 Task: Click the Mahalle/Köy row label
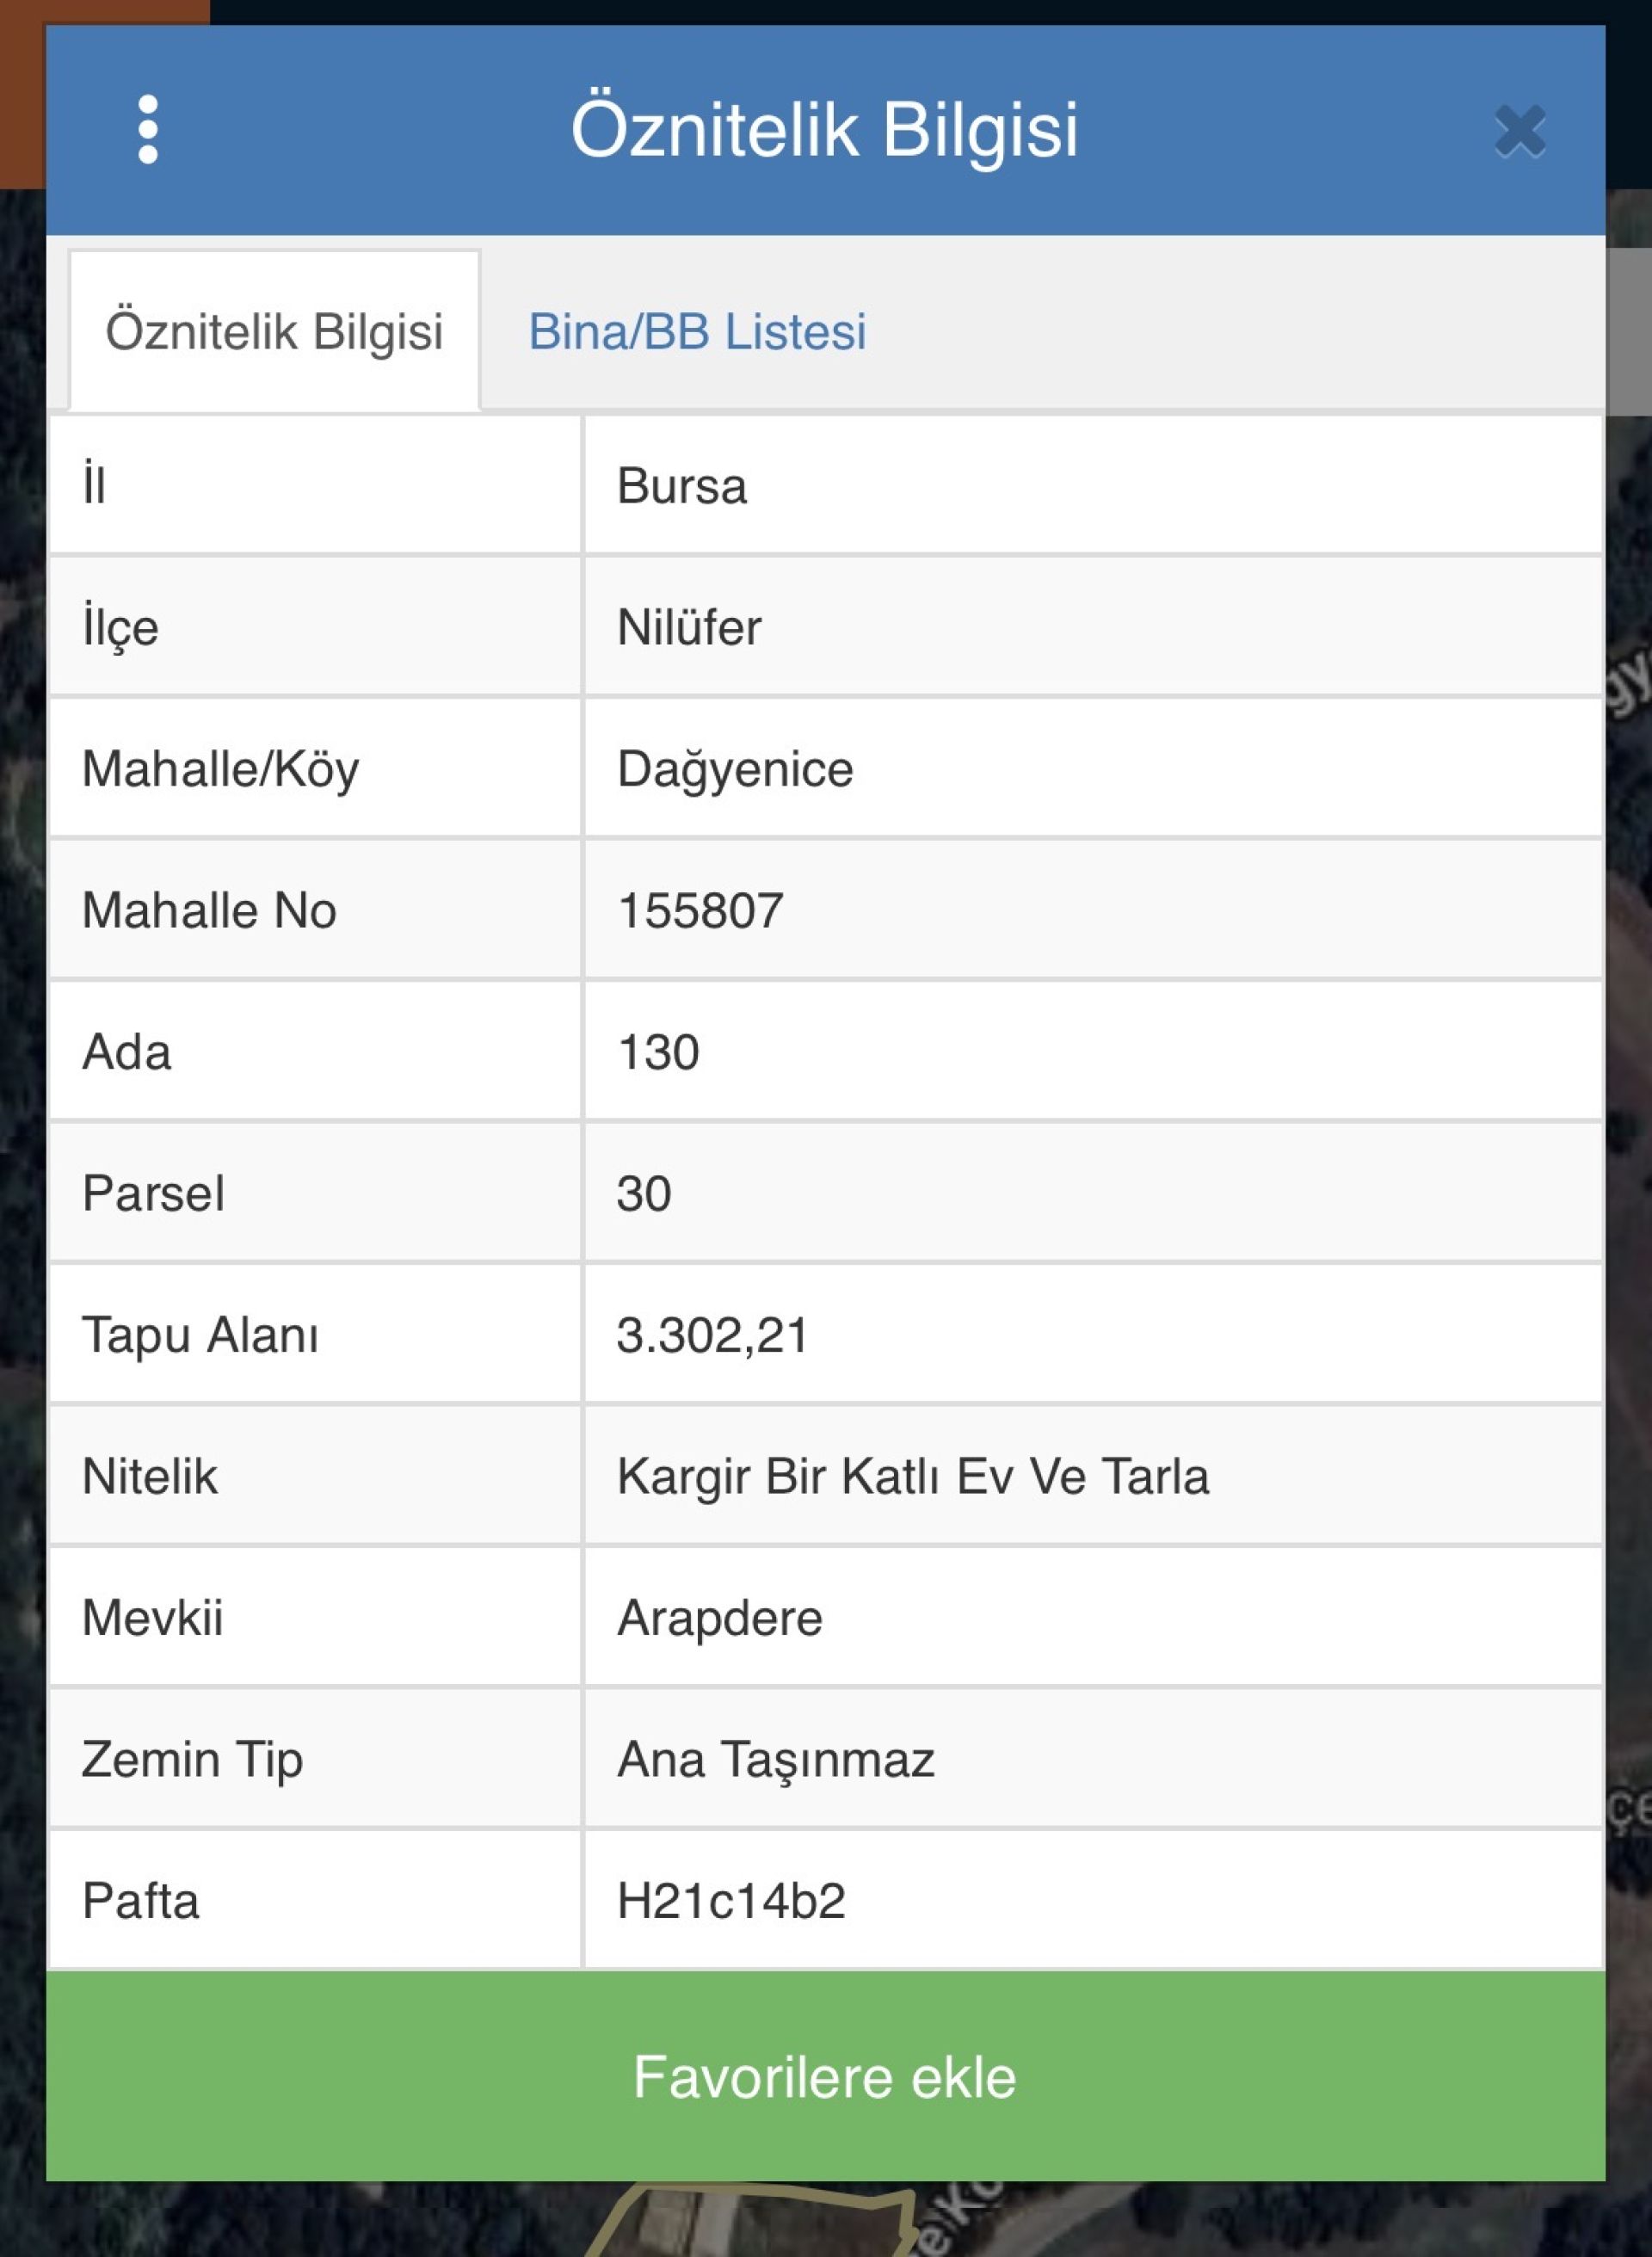(220, 769)
